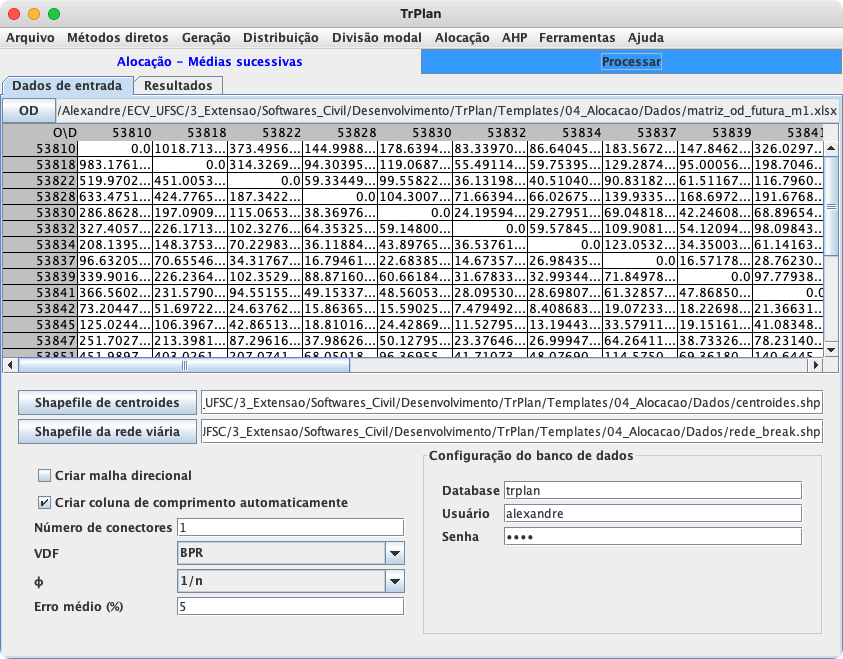The height and width of the screenshot is (659, 843).
Task: Select cell 36.53761... in row 53834
Action: tap(490, 245)
